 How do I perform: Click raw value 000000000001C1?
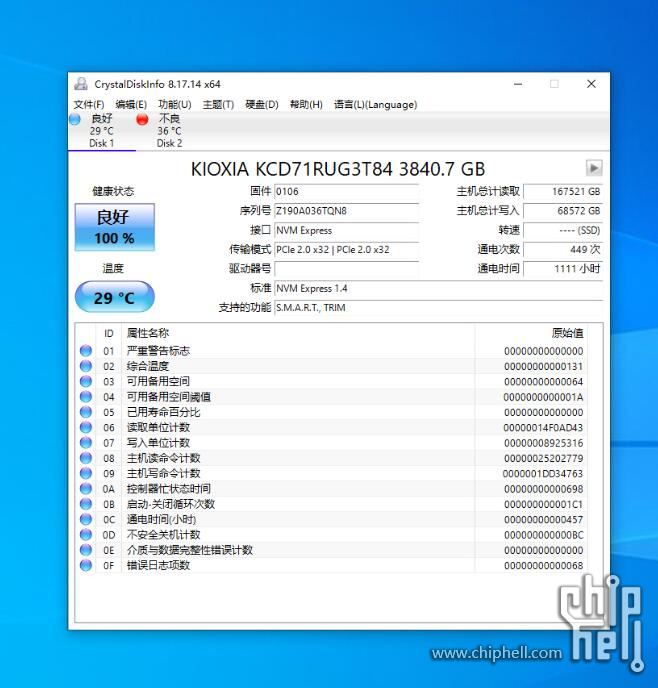pos(543,504)
